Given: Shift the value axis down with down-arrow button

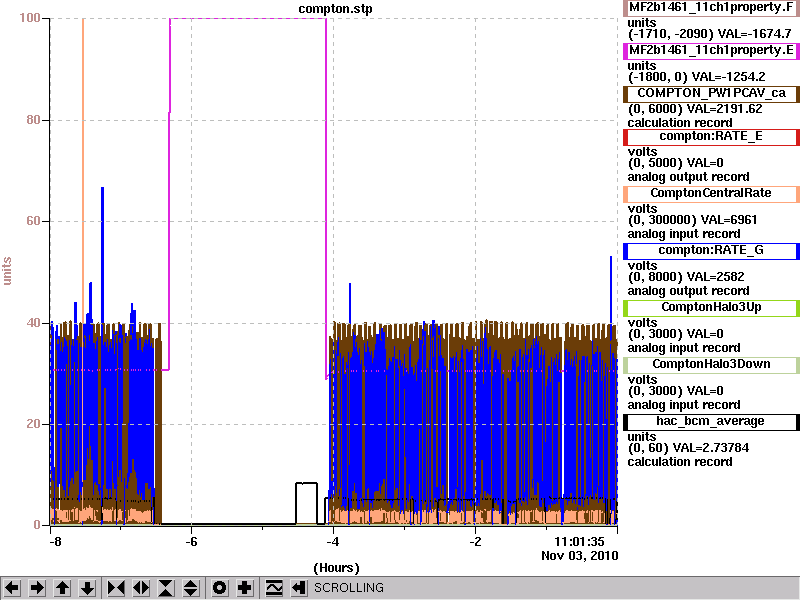Looking at the screenshot, I should [88, 588].
